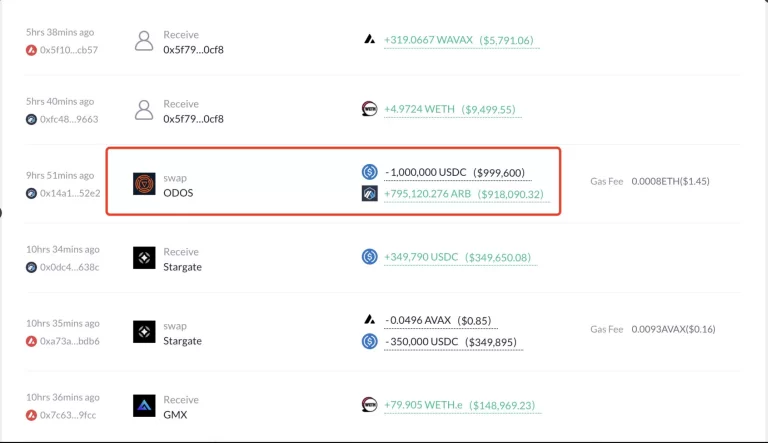The height and width of the screenshot is (443, 768).
Task: Click the Stargate icon in the swap row
Action: 145,332
